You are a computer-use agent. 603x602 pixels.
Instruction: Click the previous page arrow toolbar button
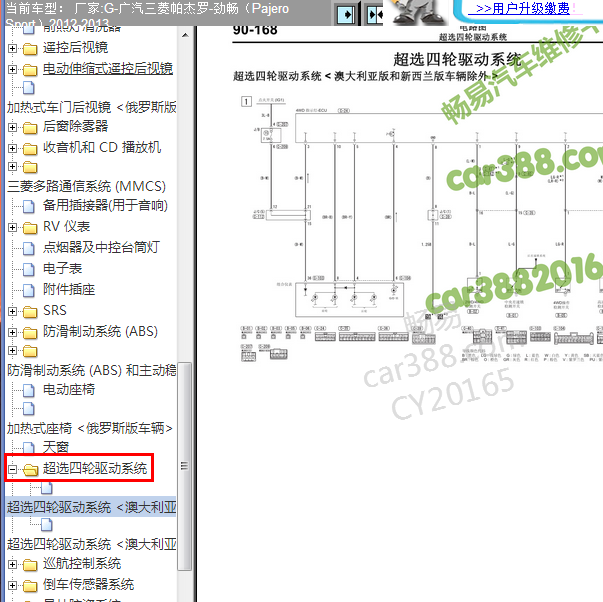pyautogui.click(x=347, y=15)
